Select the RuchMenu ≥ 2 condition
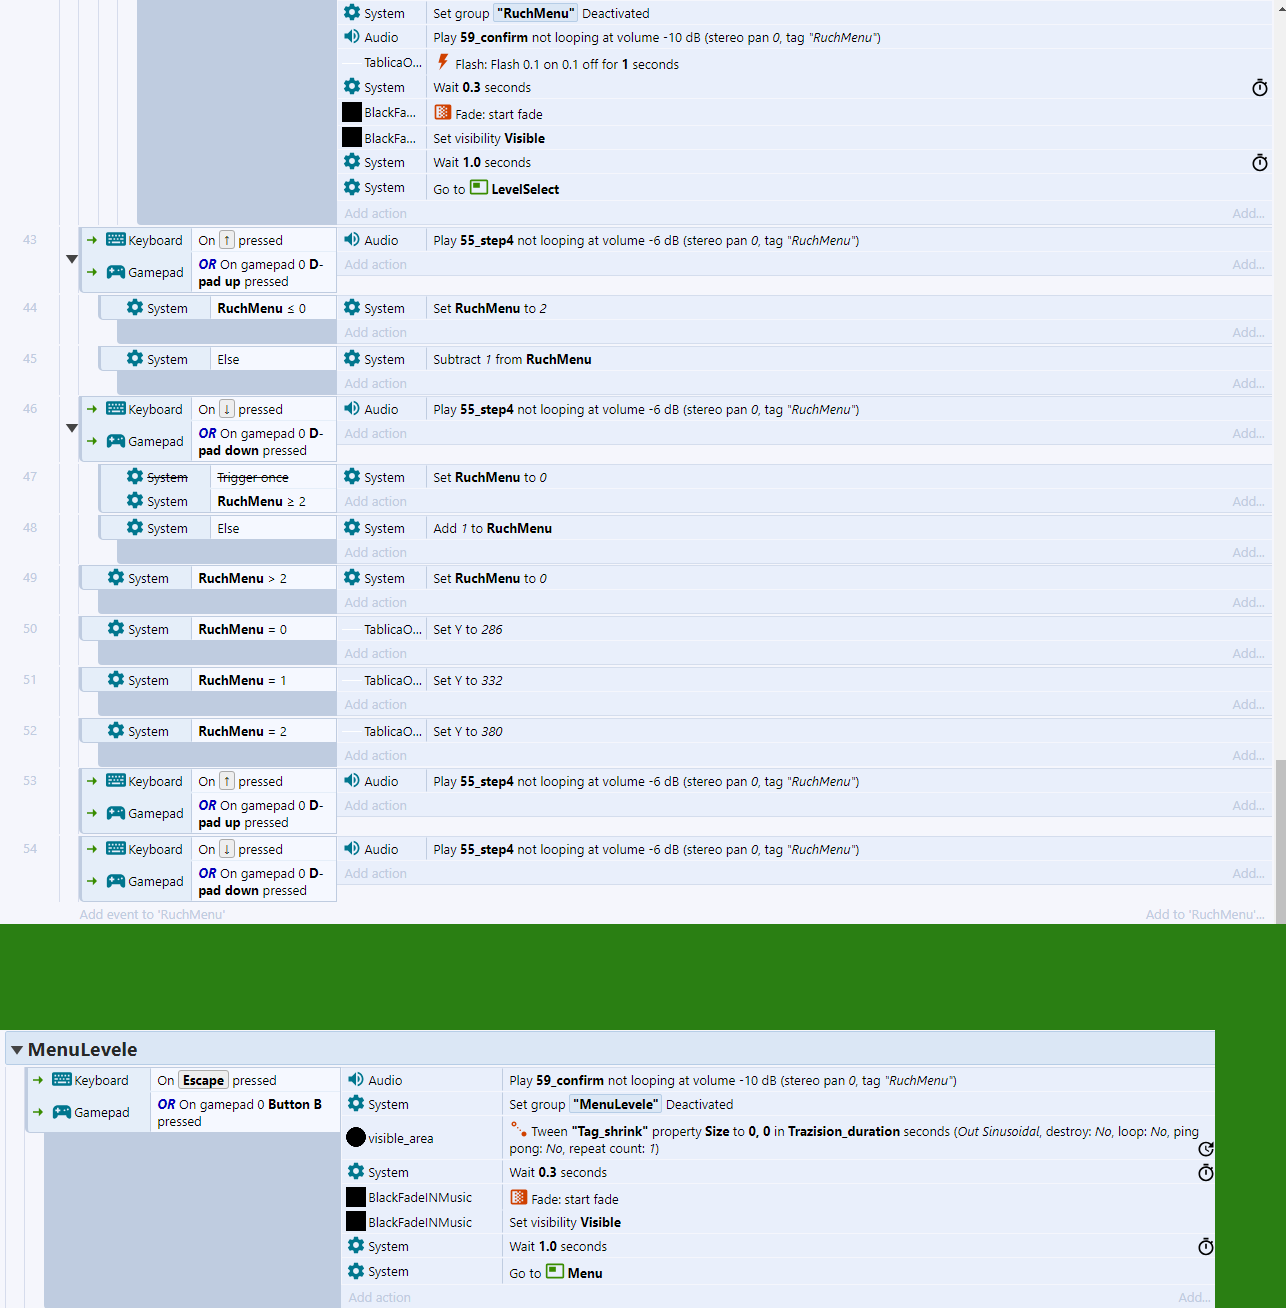This screenshot has width=1286, height=1308. click(x=274, y=501)
